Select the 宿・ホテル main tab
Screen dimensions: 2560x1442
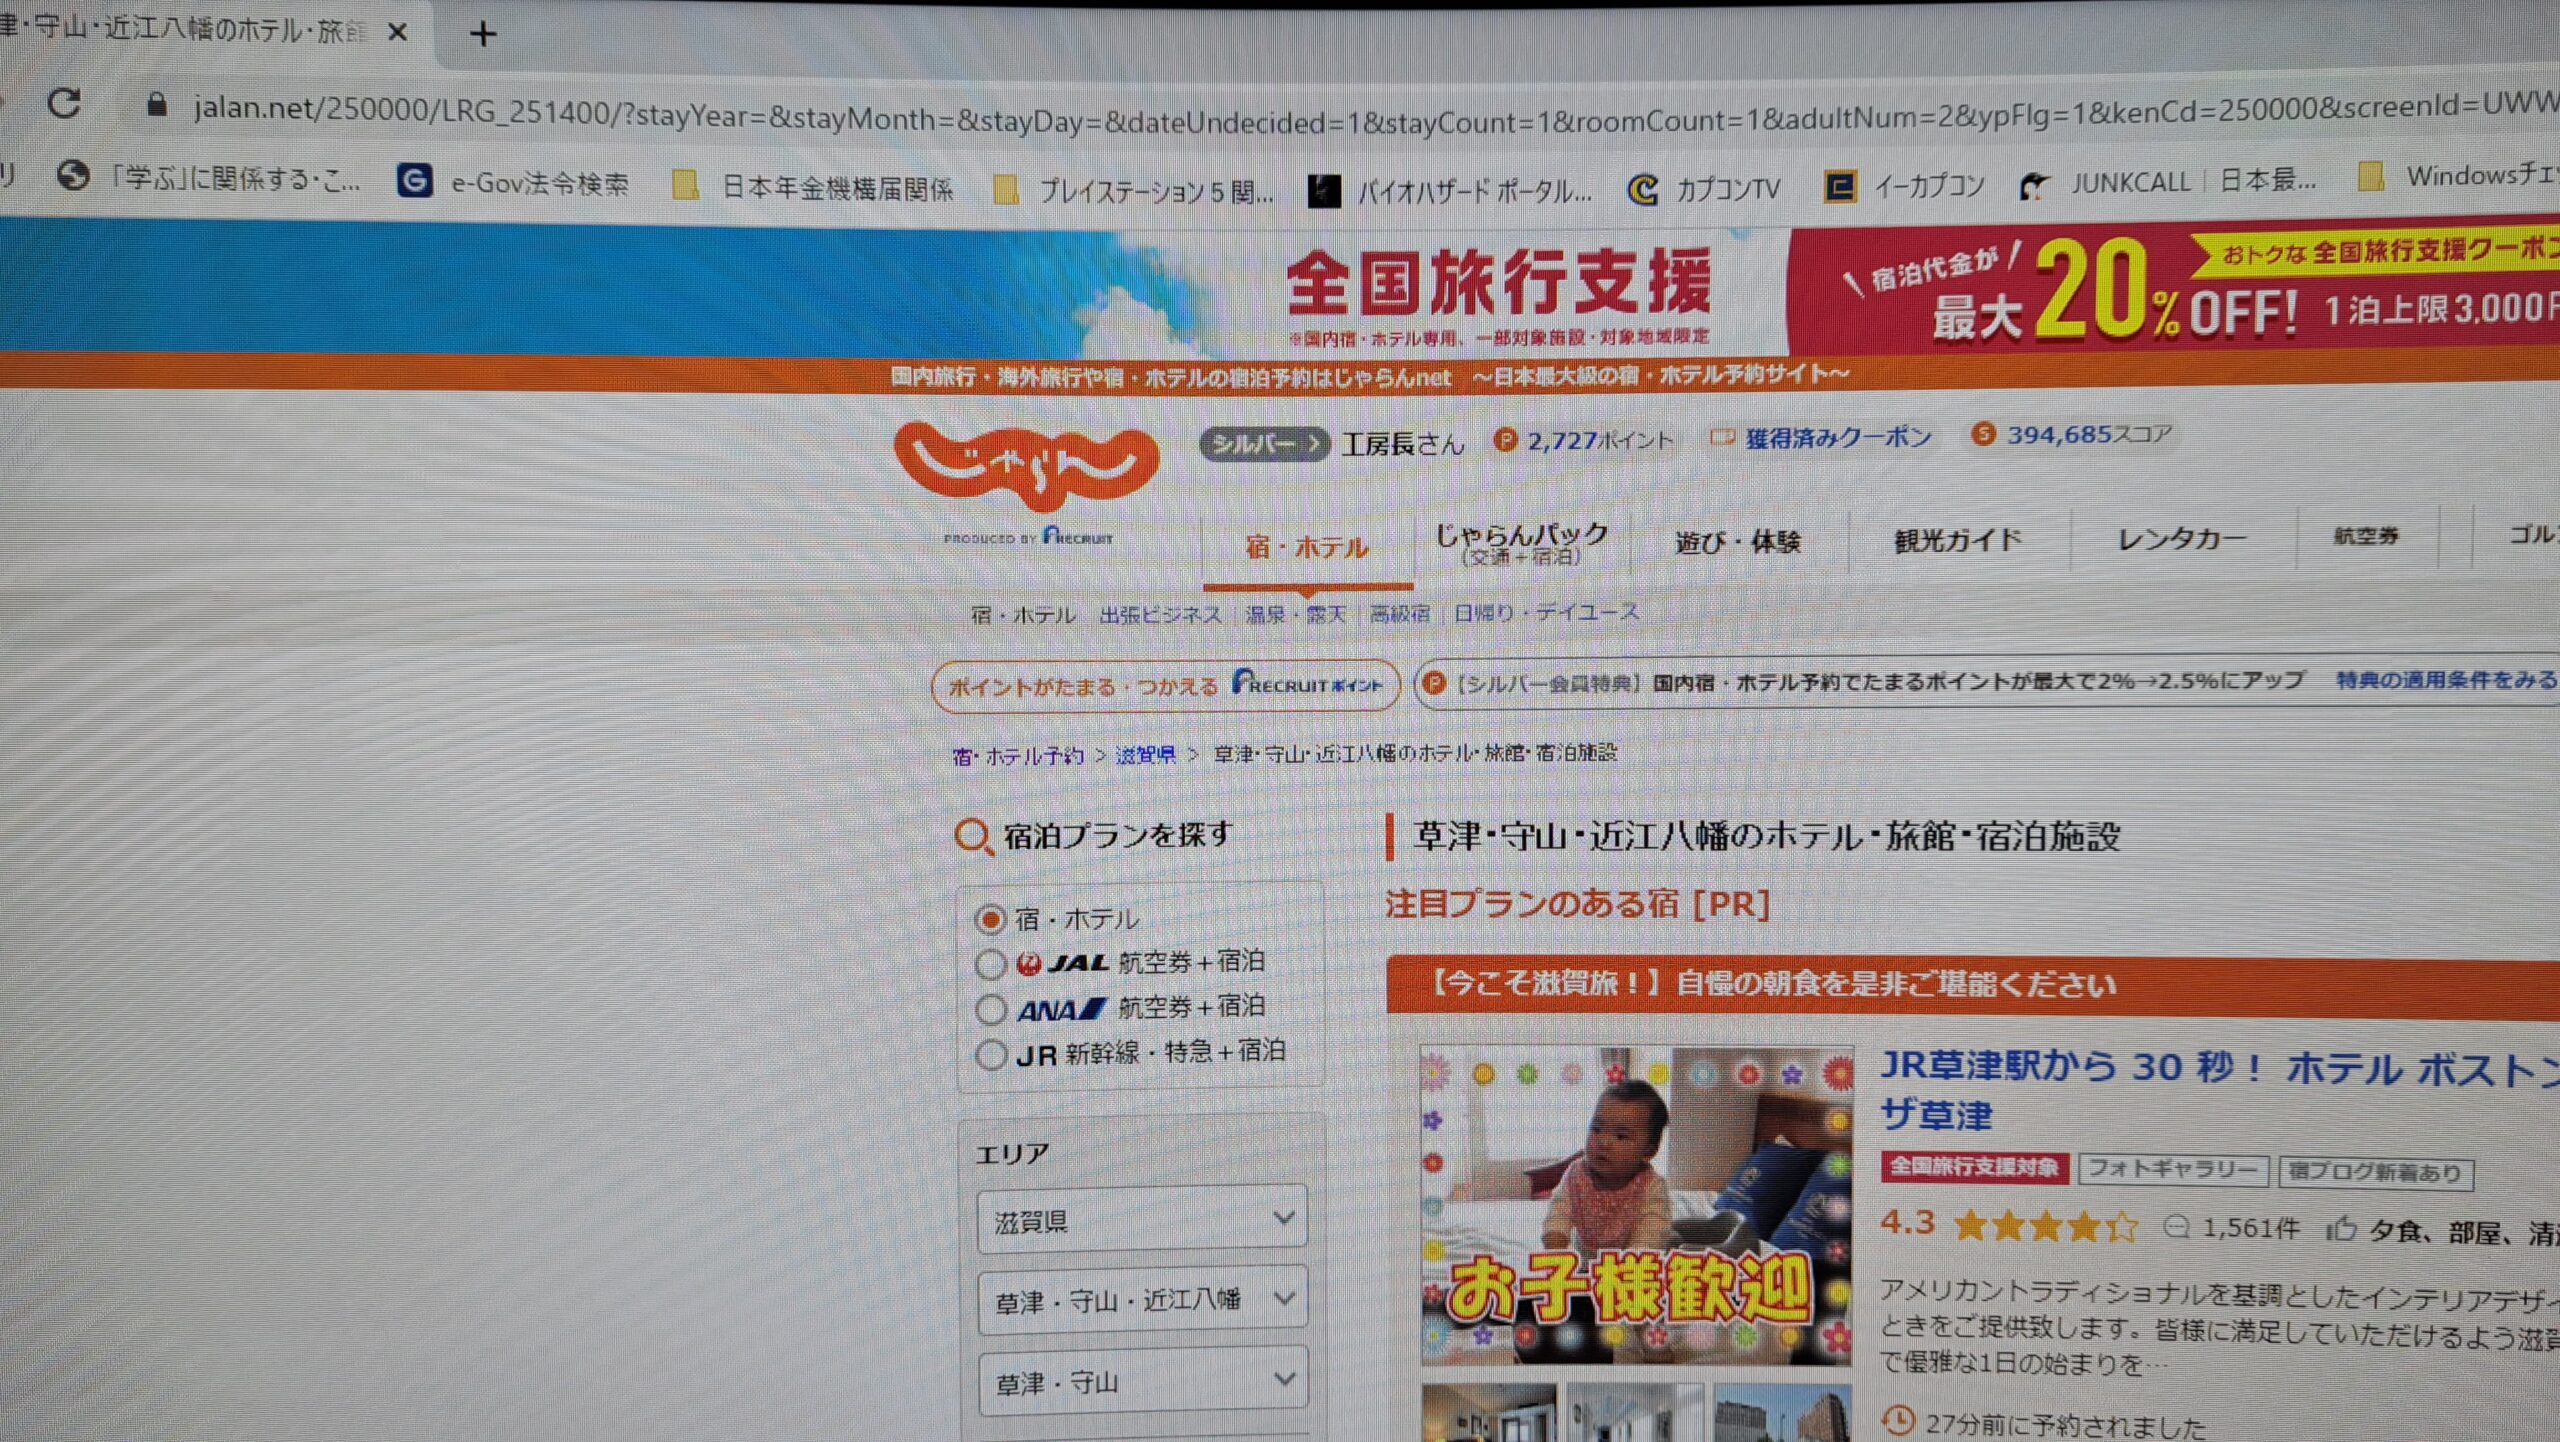pos(1307,547)
